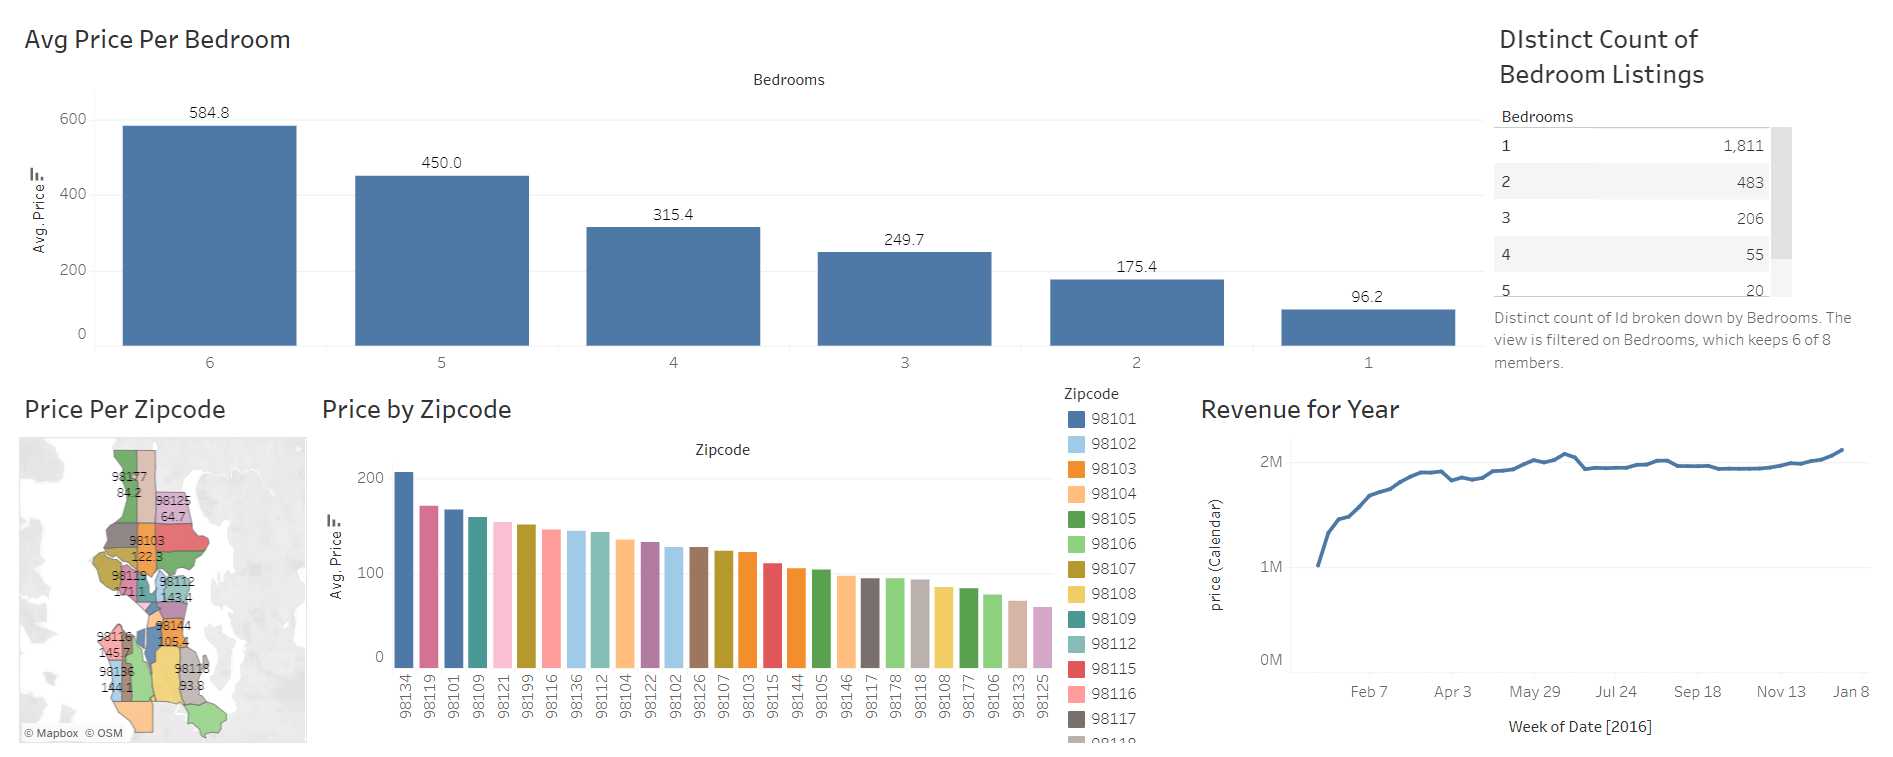The image size is (1893, 757).
Task: Select the 98178 bar in Price by Zipcode
Action: coord(895,623)
